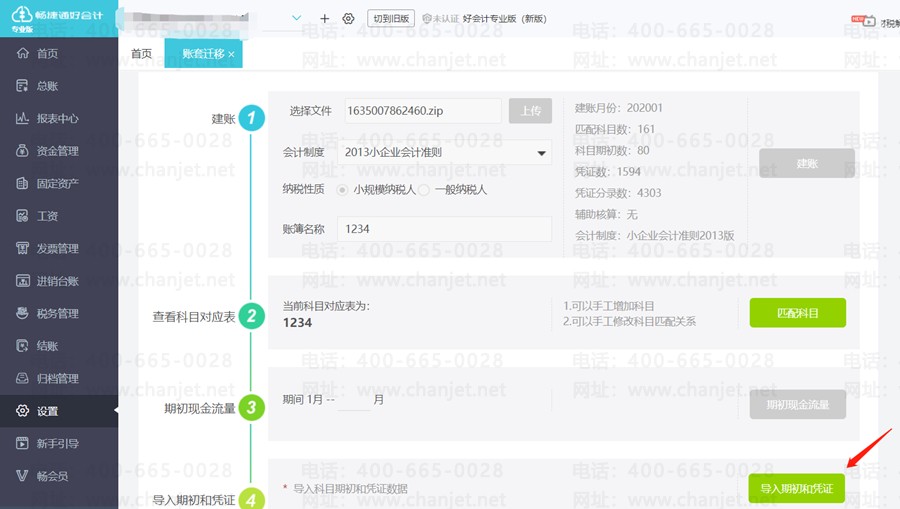Click the 账簿名称 input field
The image size is (900, 509).
445,229
